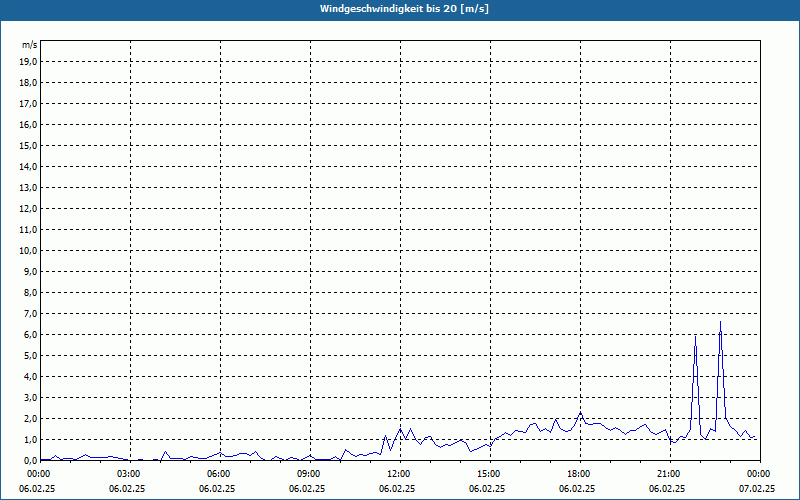Select the '6,0' y-axis label
Screen dimensions: 800x500
click(x=30, y=335)
